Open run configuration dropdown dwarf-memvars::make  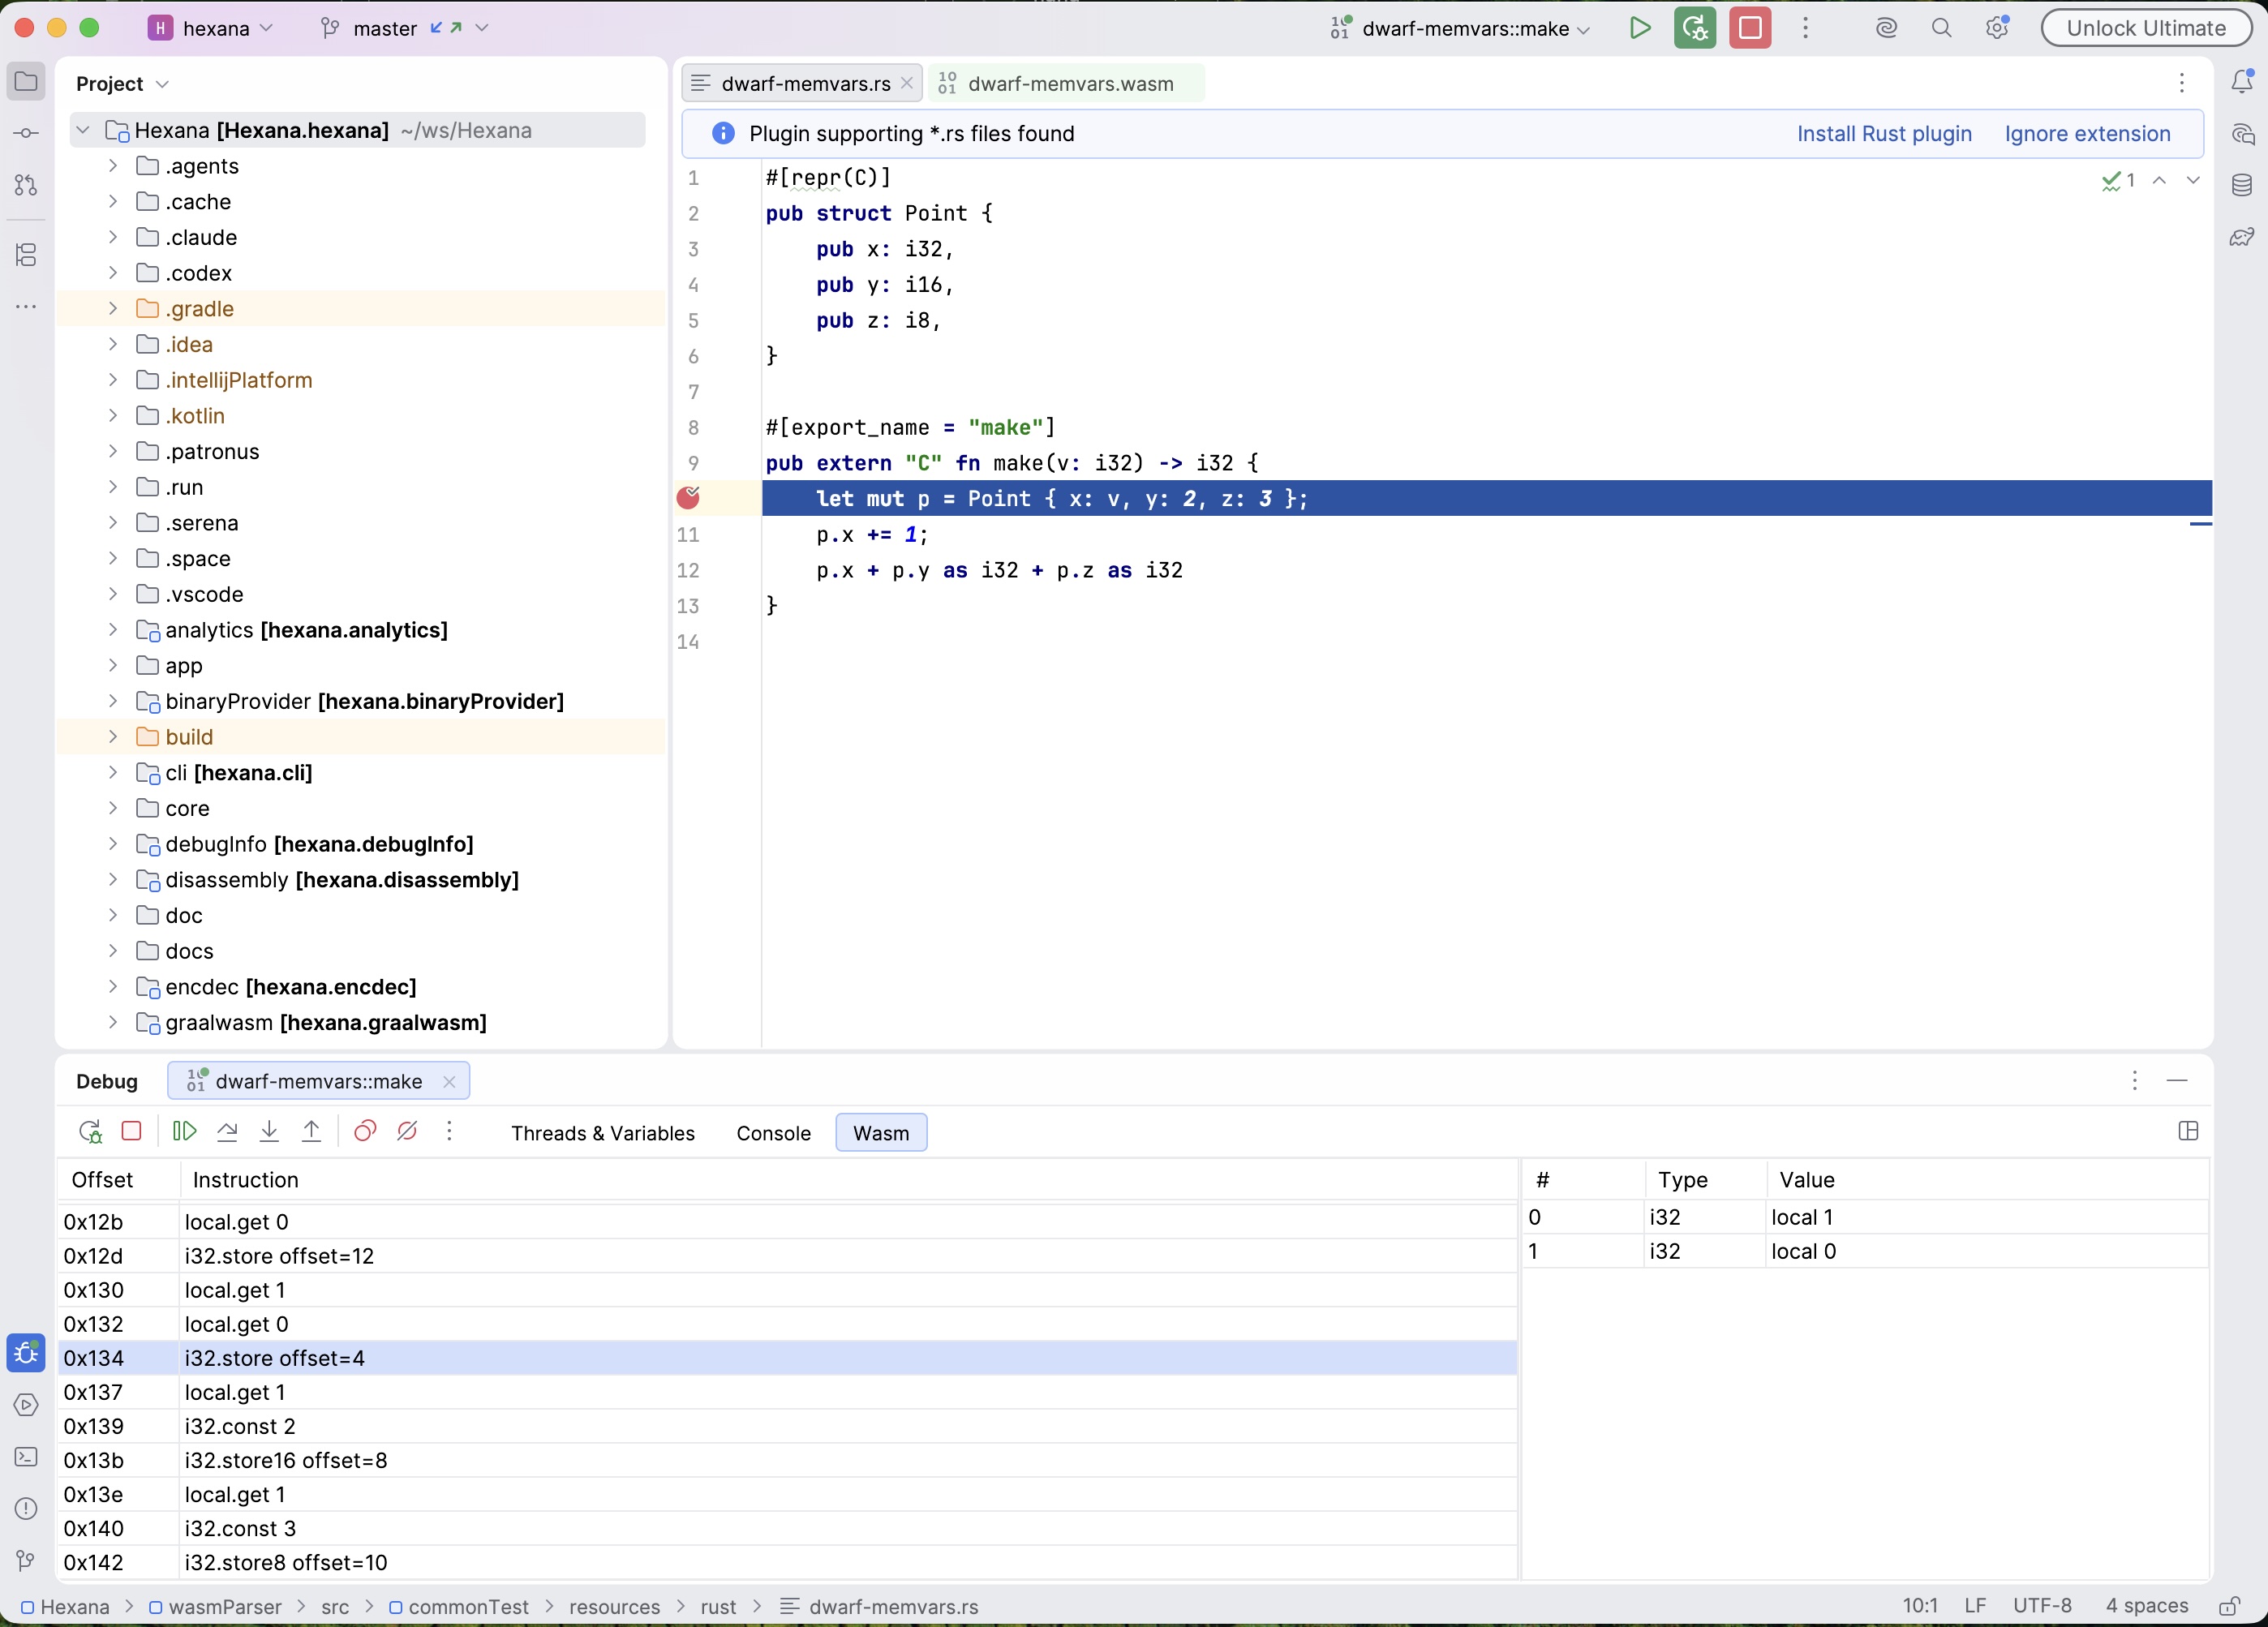coord(1460,28)
